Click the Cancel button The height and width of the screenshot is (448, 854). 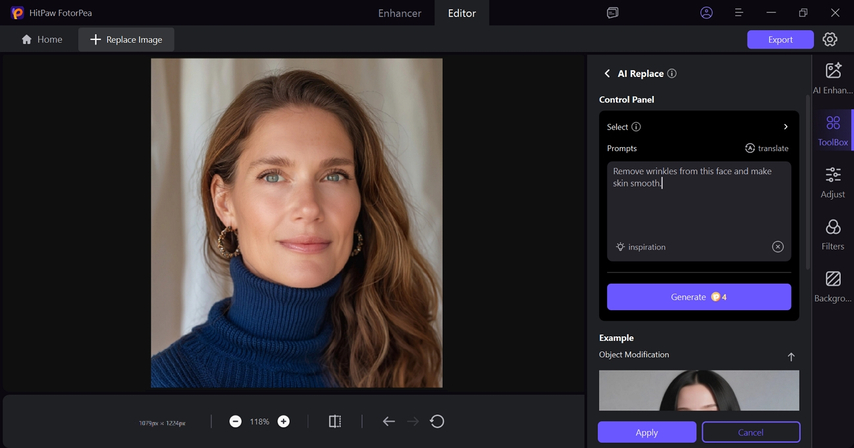click(x=751, y=432)
